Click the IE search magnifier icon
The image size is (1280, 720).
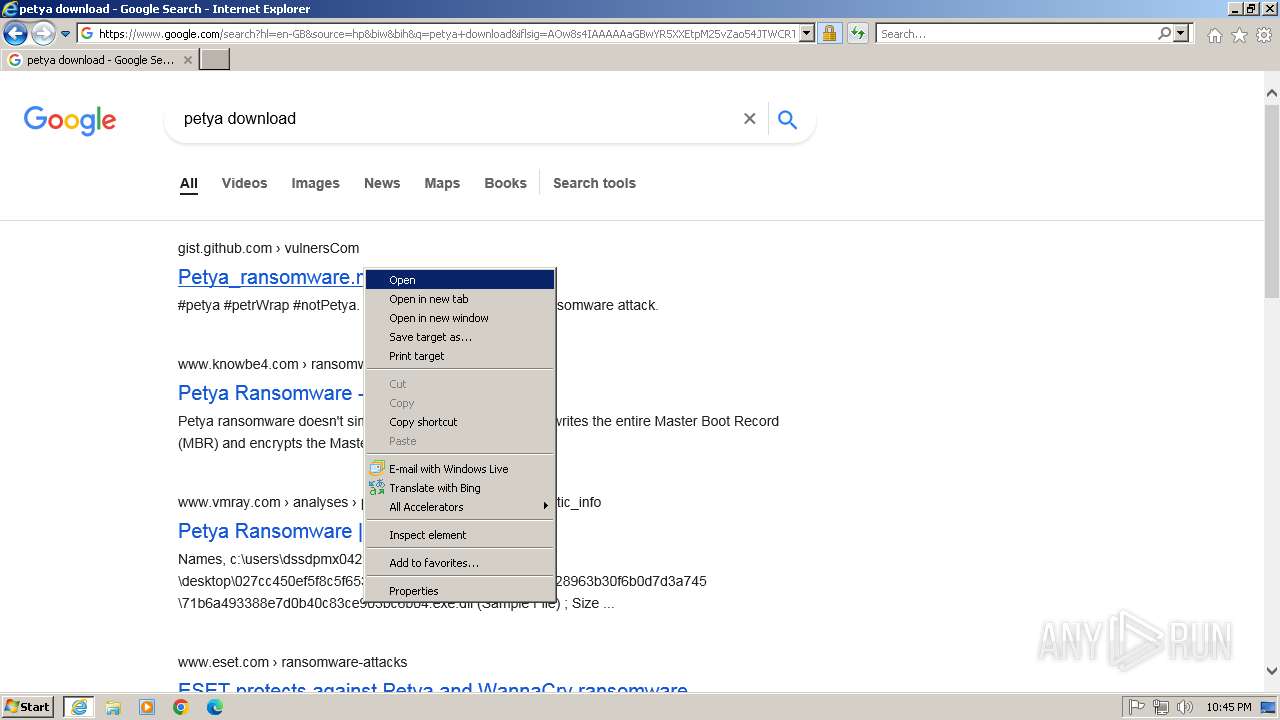1165,34
